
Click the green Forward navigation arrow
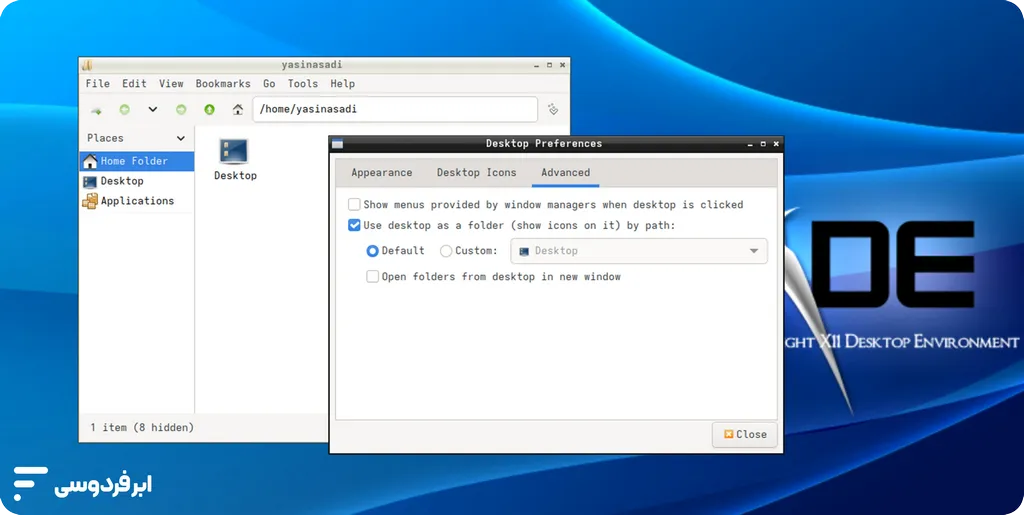(x=181, y=110)
